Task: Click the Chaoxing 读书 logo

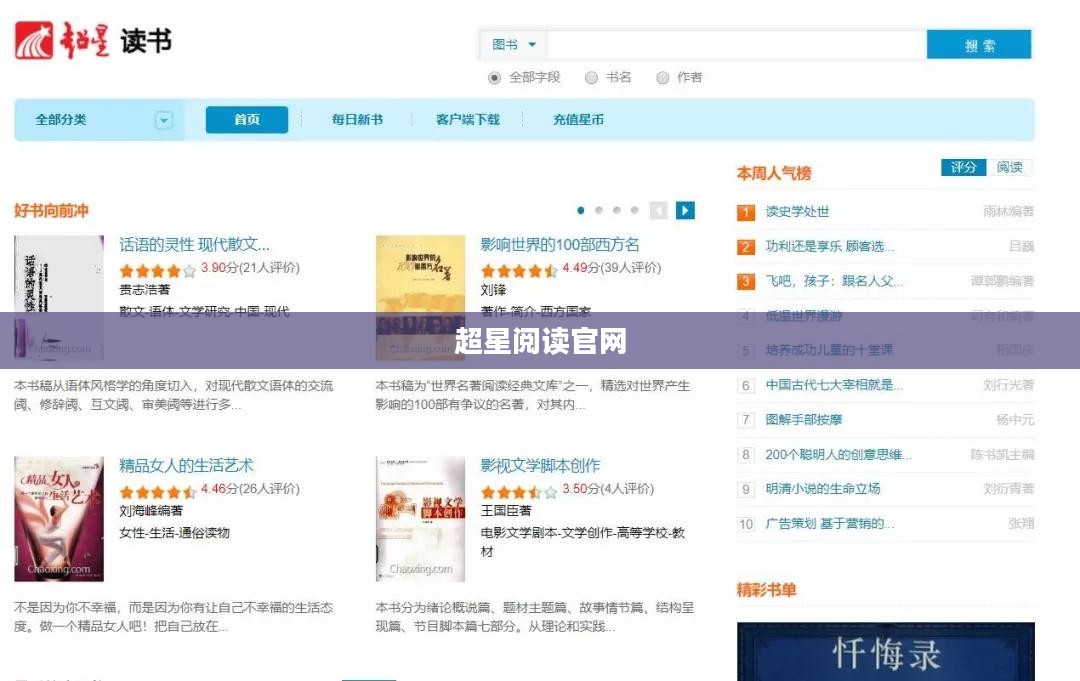Action: [93, 40]
